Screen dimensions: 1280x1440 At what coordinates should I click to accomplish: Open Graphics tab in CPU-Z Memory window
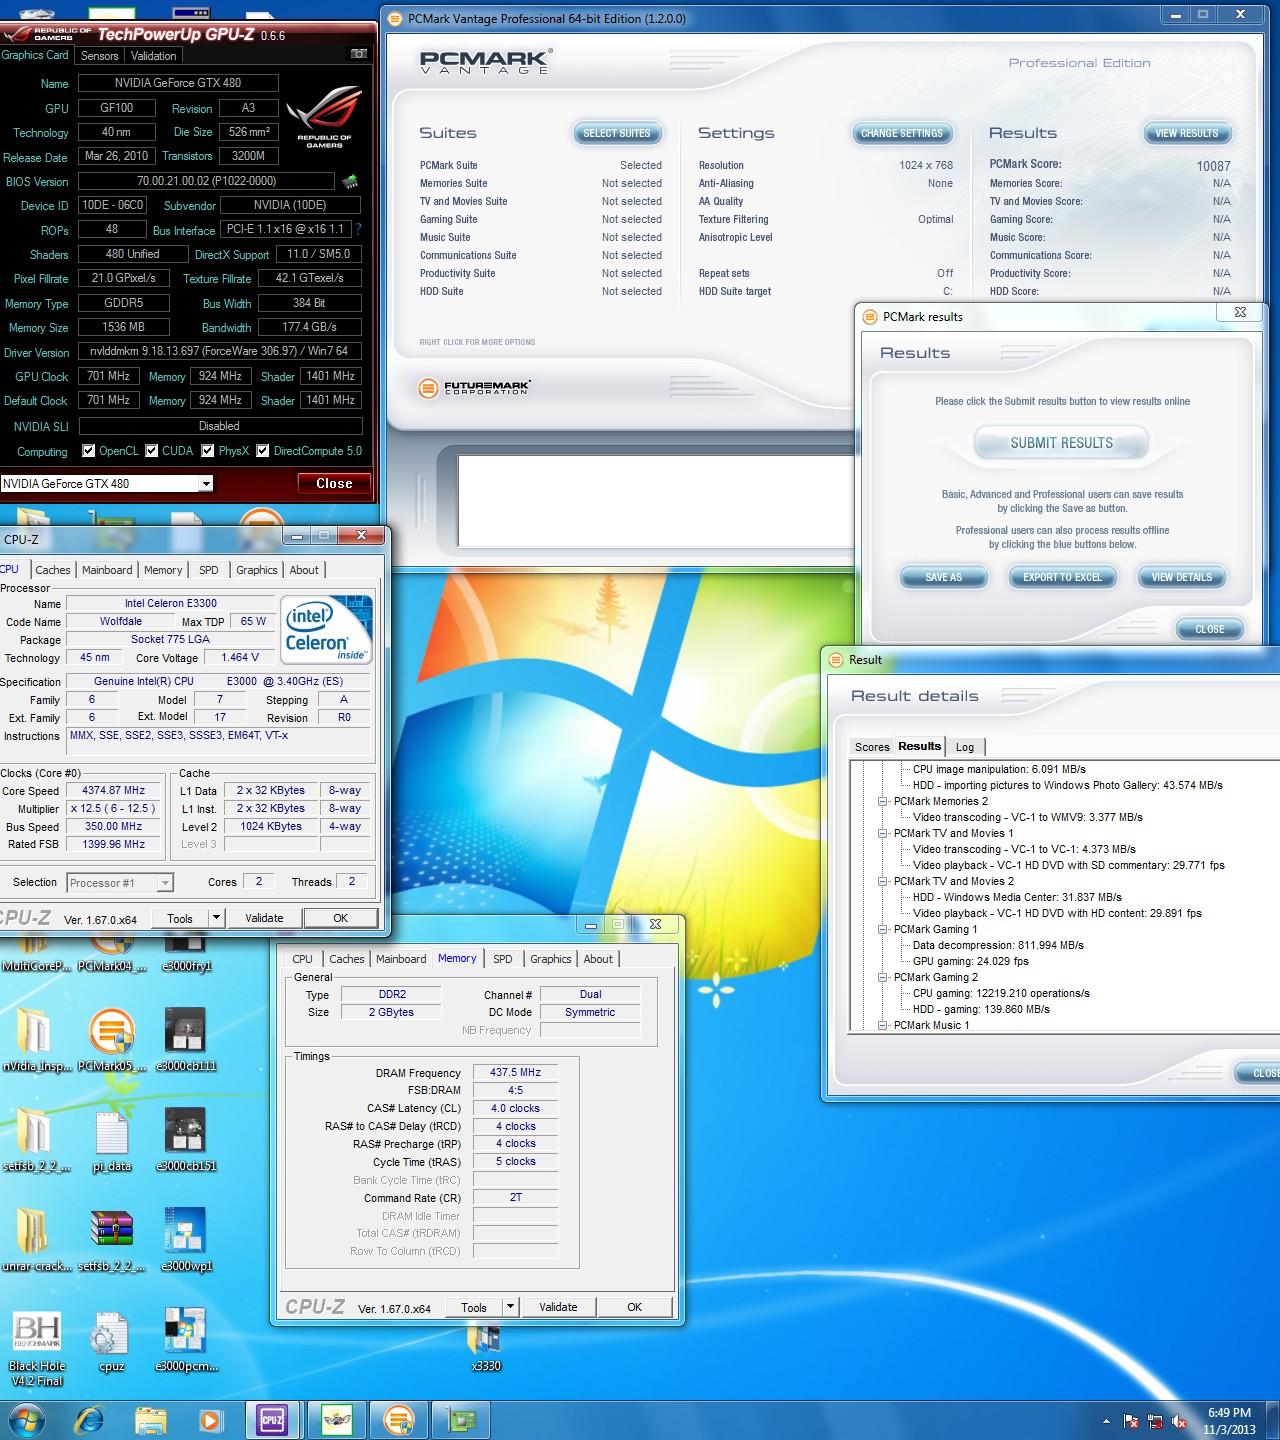point(551,959)
